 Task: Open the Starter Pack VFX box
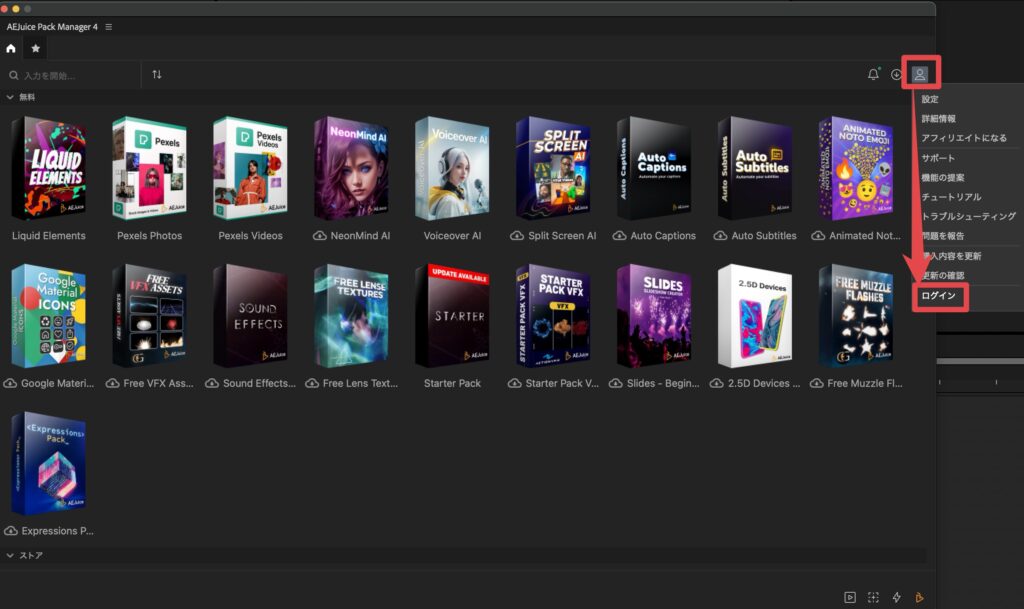pos(553,316)
